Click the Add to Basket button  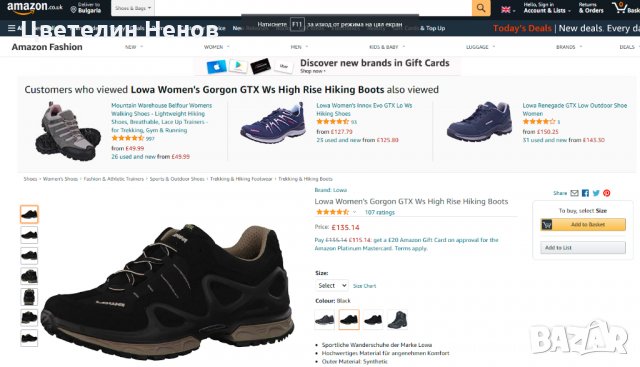click(x=583, y=225)
